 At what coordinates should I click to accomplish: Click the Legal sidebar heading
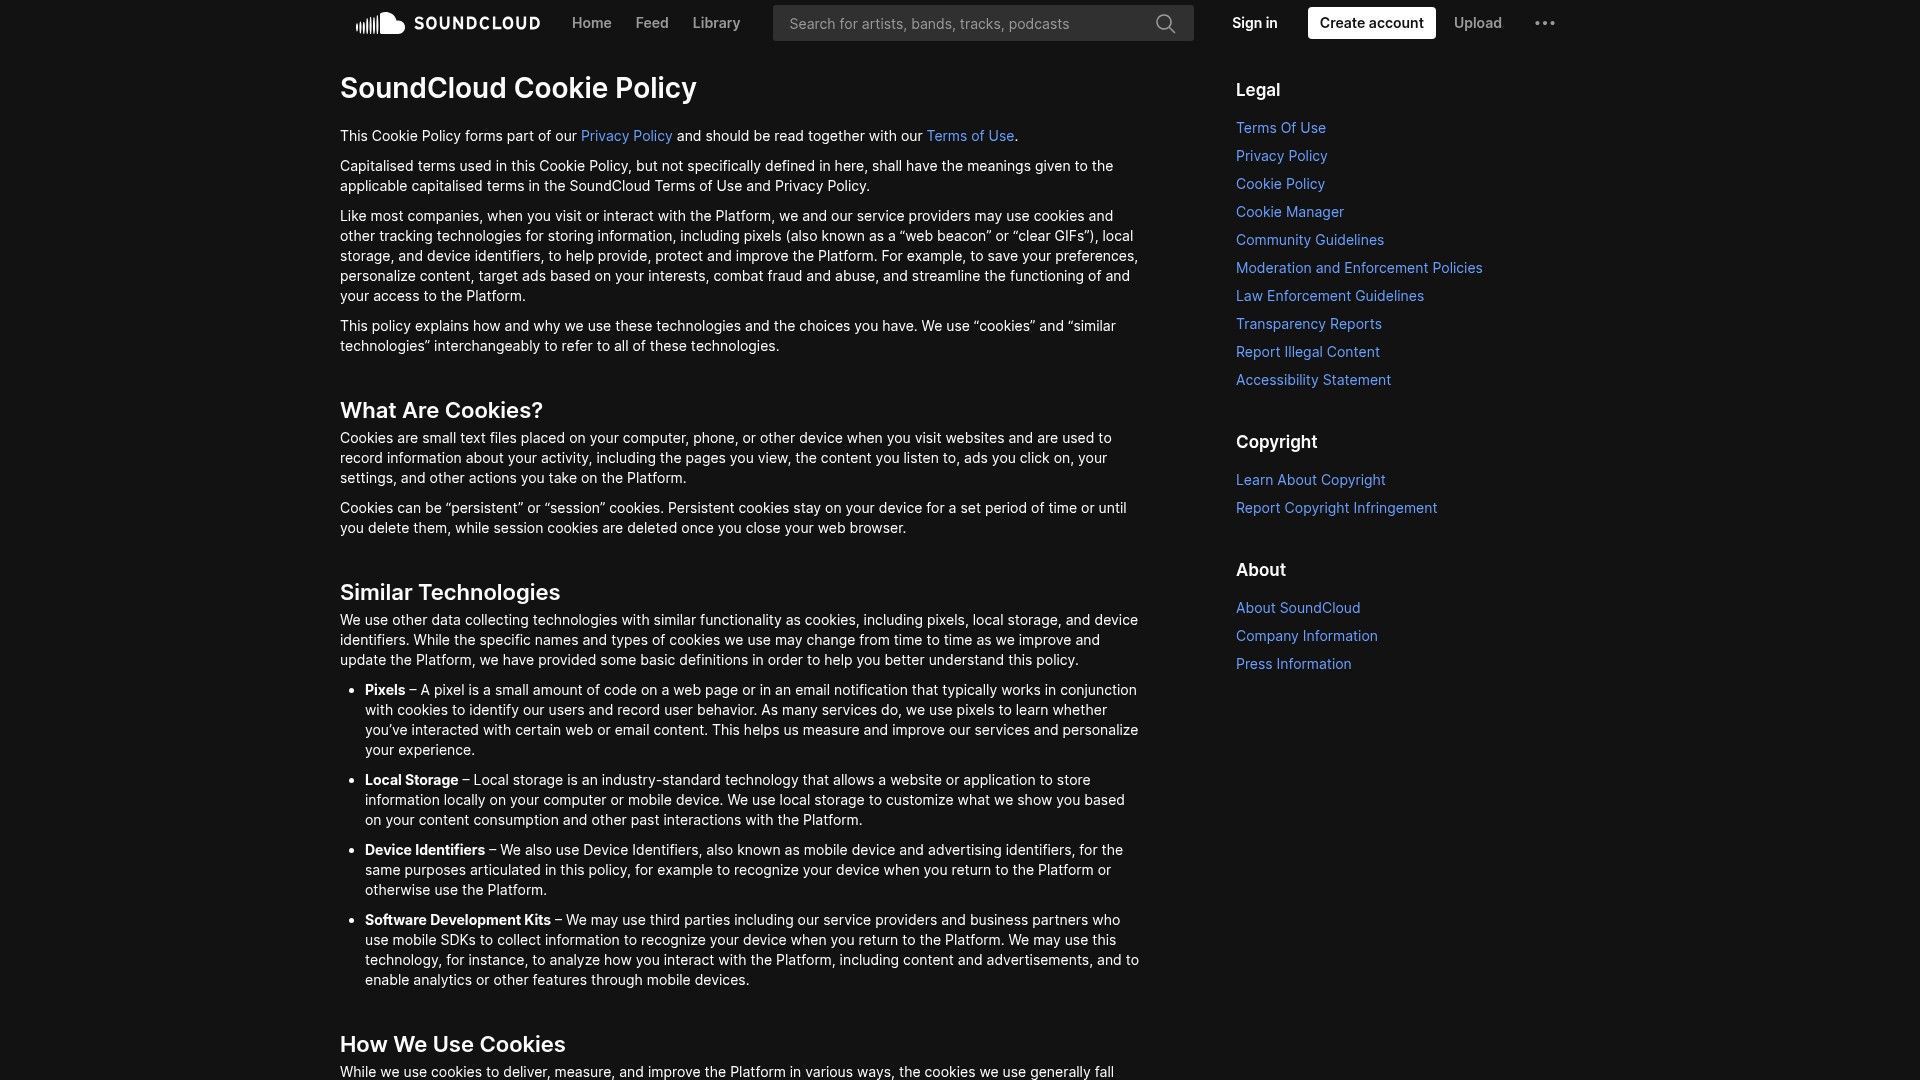(1258, 90)
